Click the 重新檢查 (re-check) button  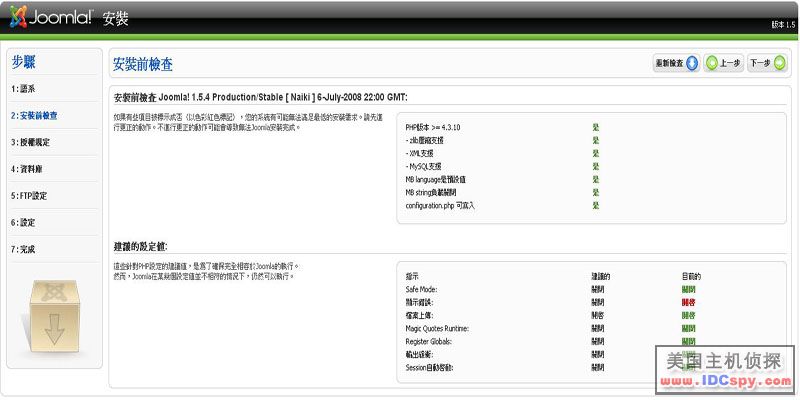point(677,63)
